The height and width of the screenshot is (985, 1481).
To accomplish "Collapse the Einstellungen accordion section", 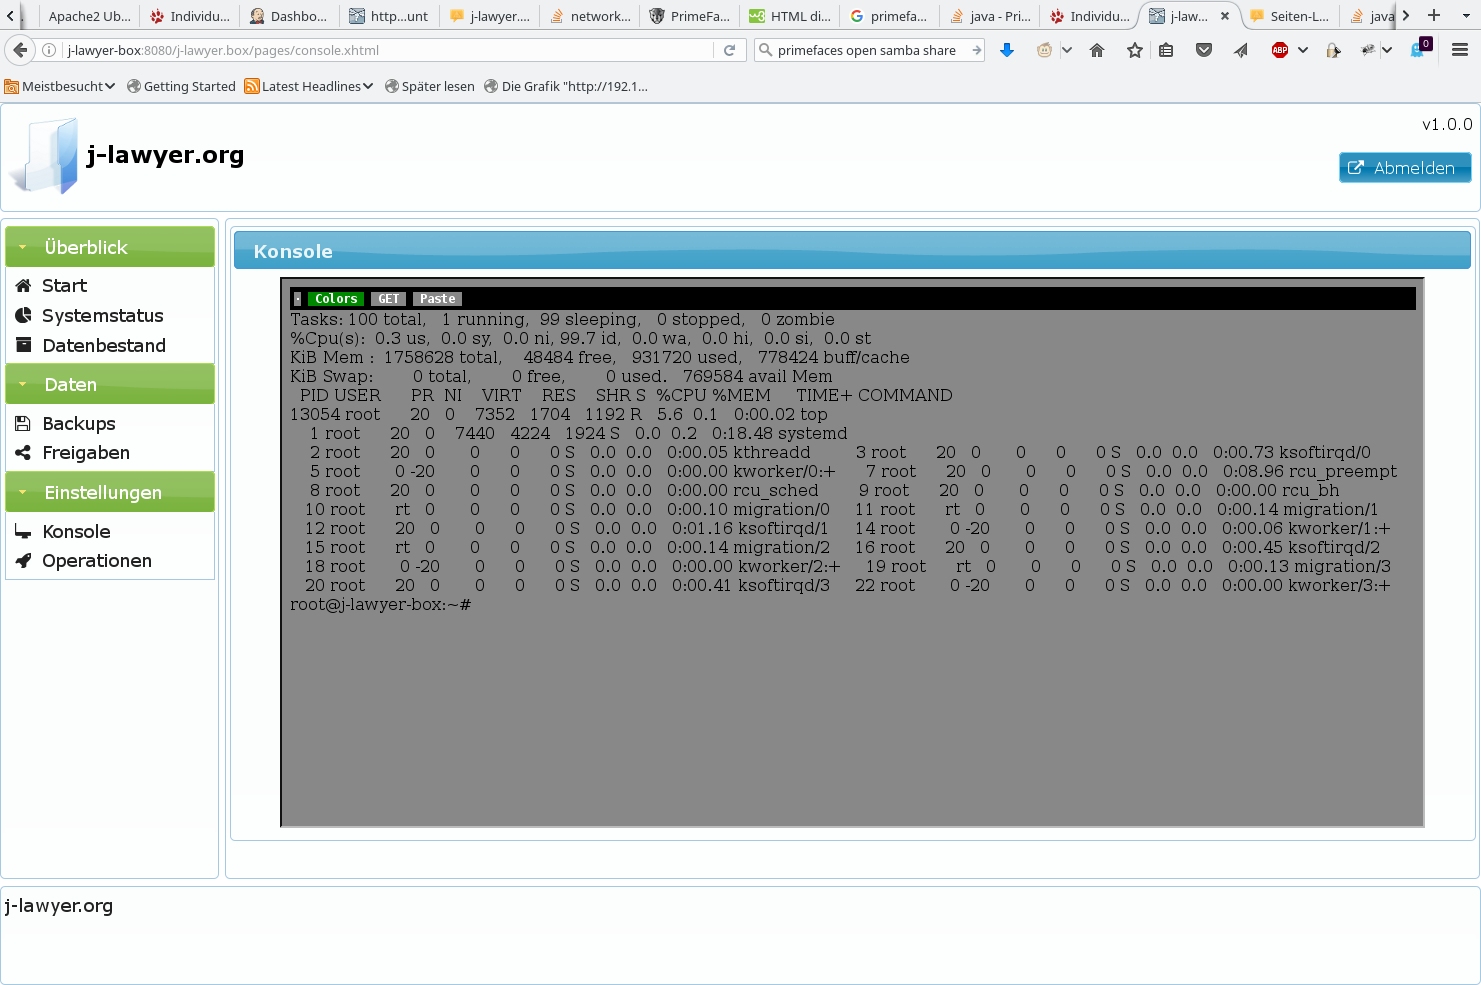I will tap(110, 492).
